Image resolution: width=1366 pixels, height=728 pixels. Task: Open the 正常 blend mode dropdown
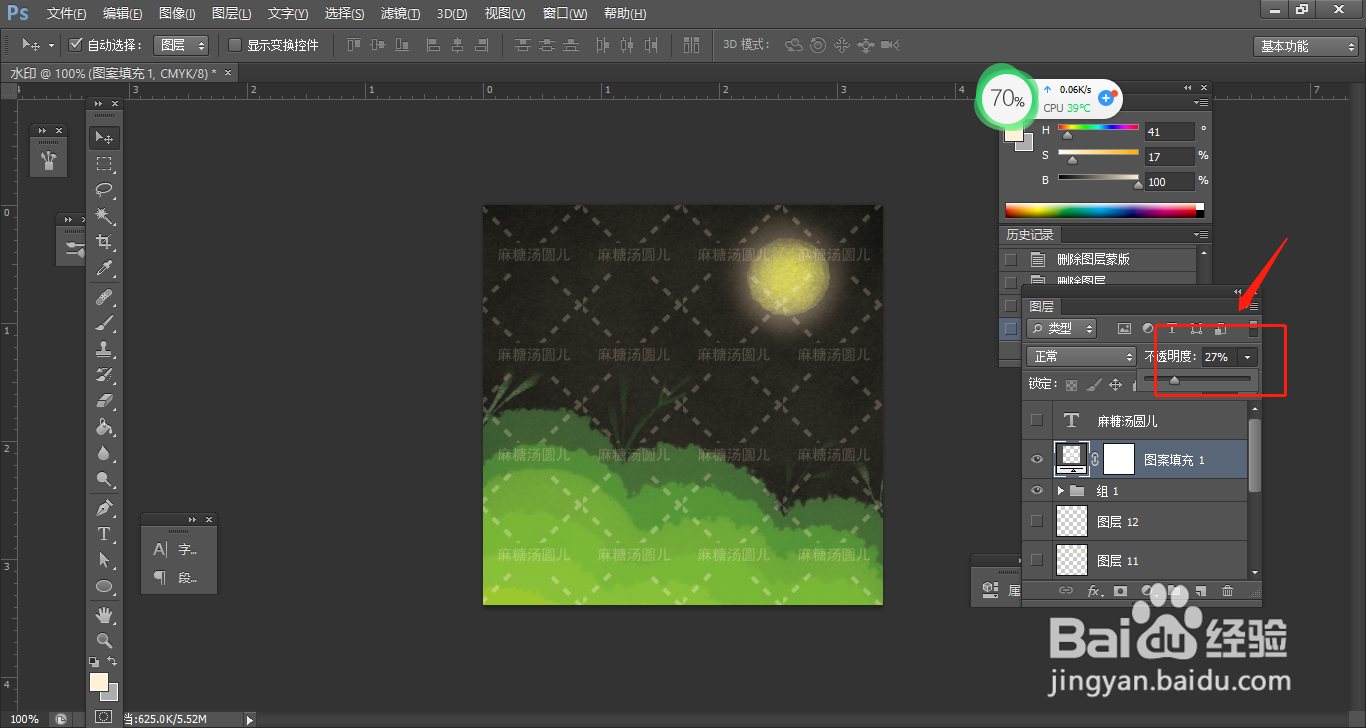1080,356
